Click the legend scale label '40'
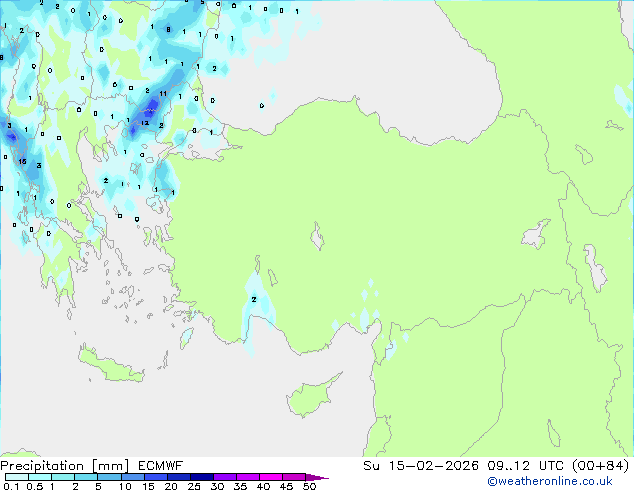634x490 pixels. (x=263, y=486)
